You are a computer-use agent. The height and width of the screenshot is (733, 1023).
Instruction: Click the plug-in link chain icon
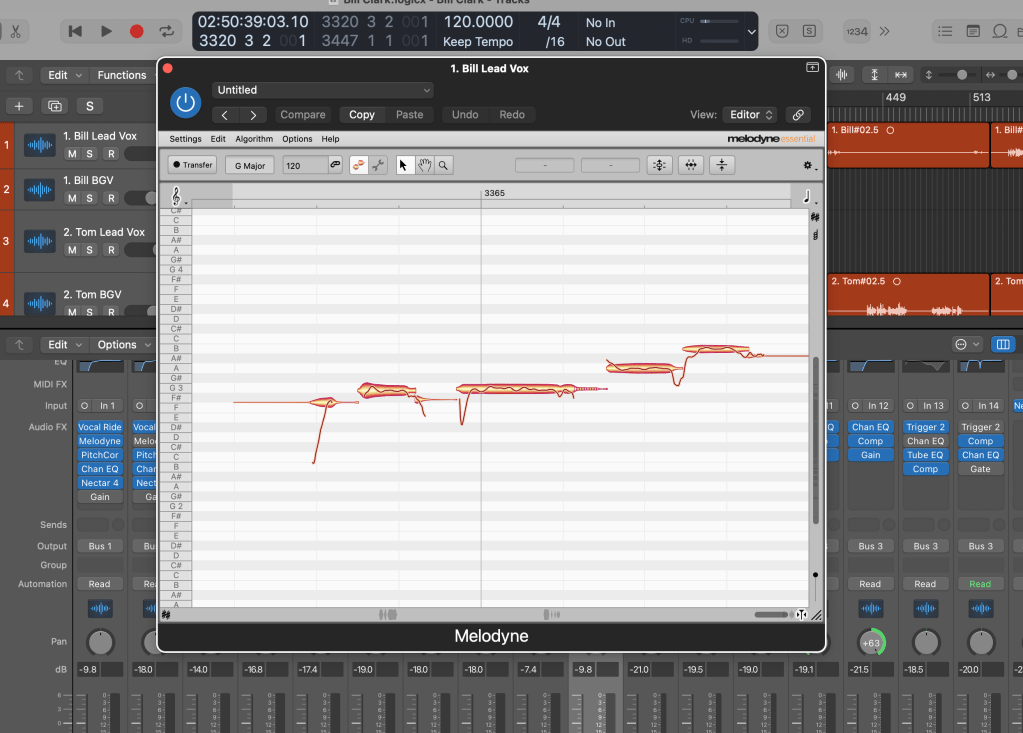tap(797, 115)
